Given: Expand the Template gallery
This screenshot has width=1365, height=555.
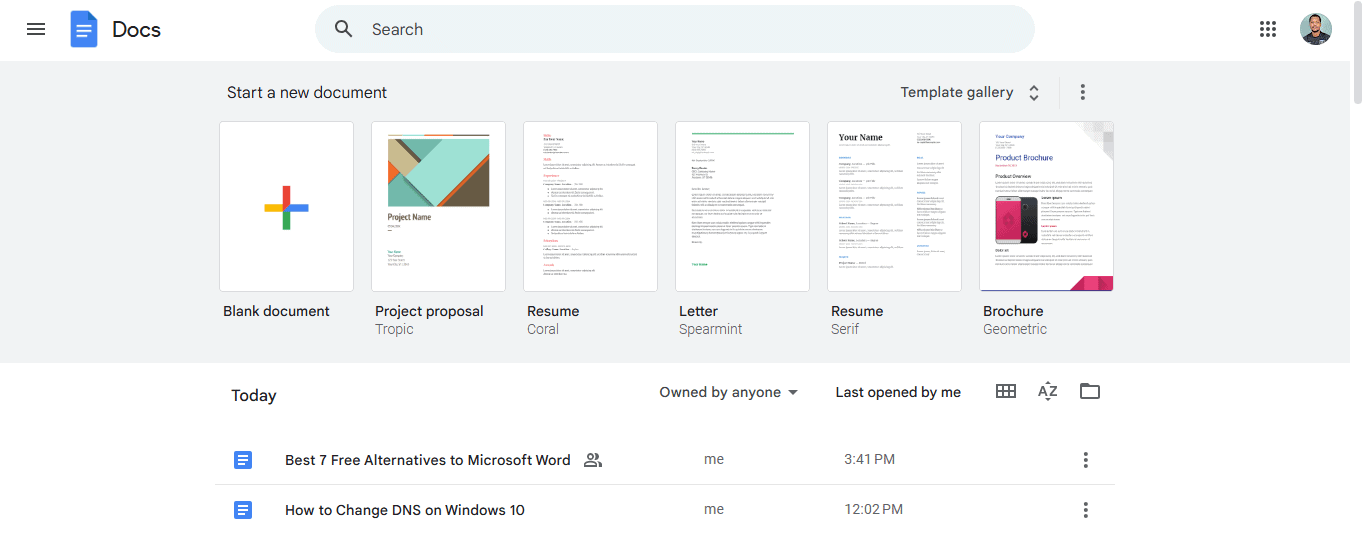Looking at the screenshot, I should [971, 92].
